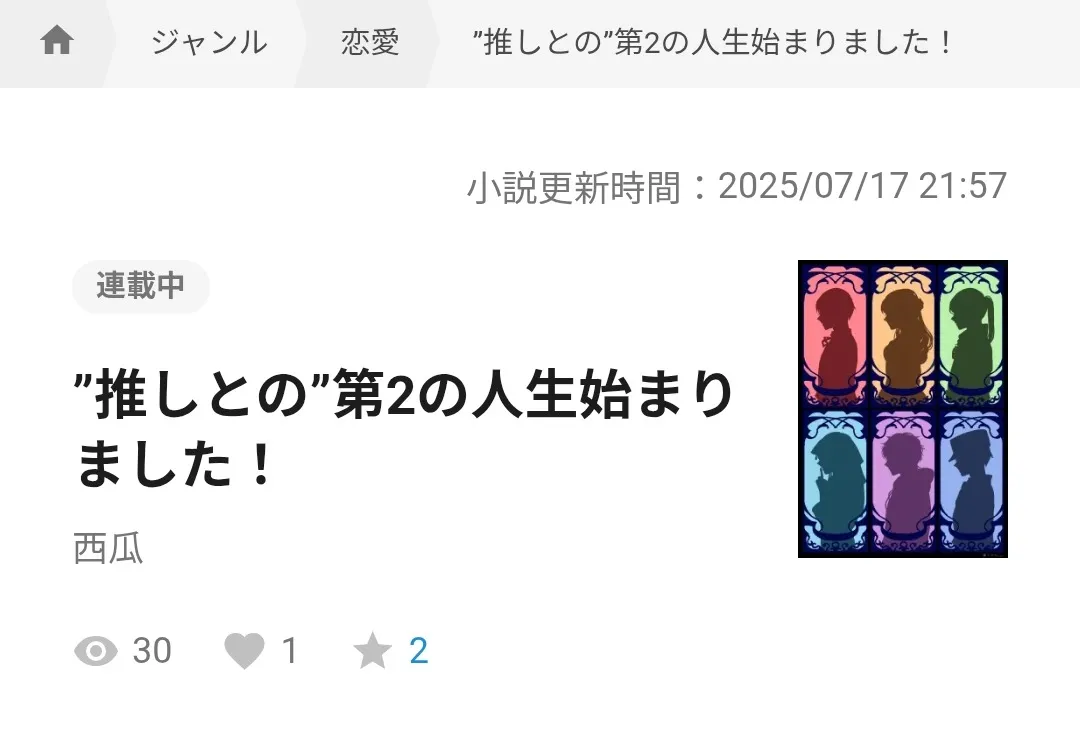Open the novel title heading

pos(404,428)
